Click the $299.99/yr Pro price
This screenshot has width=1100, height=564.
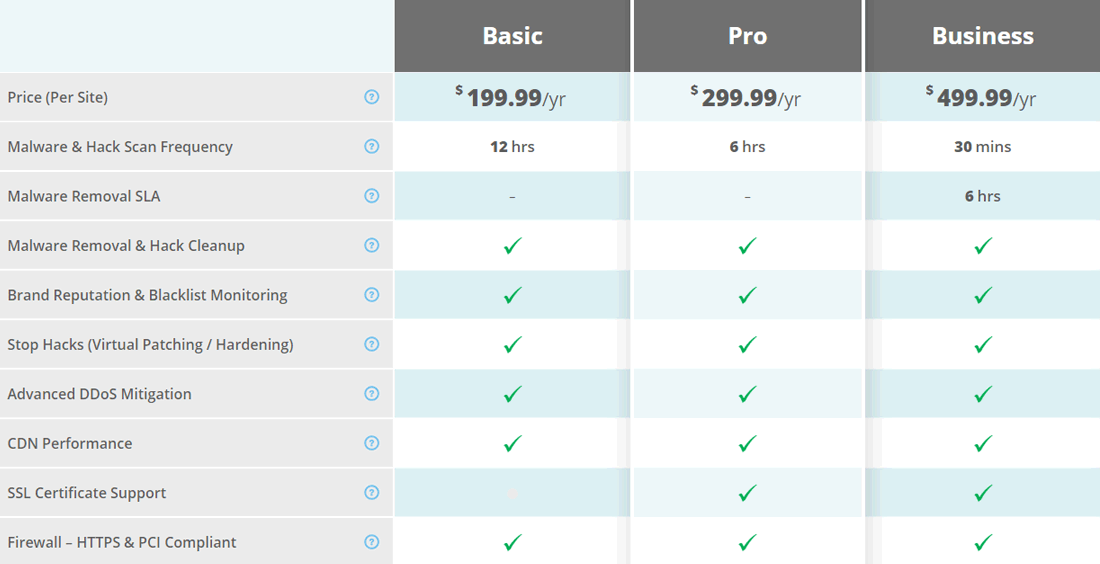[x=746, y=97]
